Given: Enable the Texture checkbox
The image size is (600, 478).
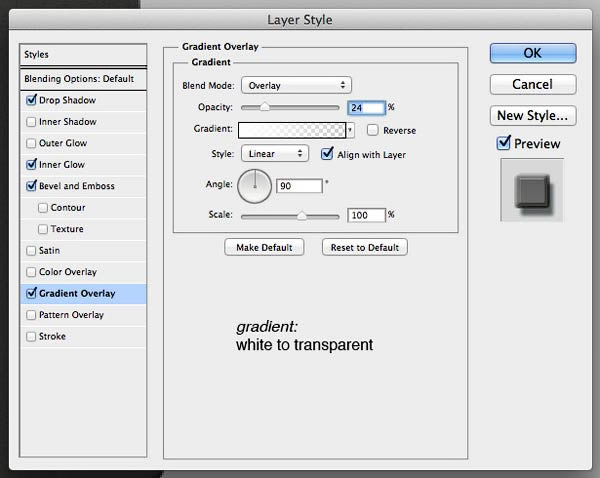Looking at the screenshot, I should (x=43, y=229).
